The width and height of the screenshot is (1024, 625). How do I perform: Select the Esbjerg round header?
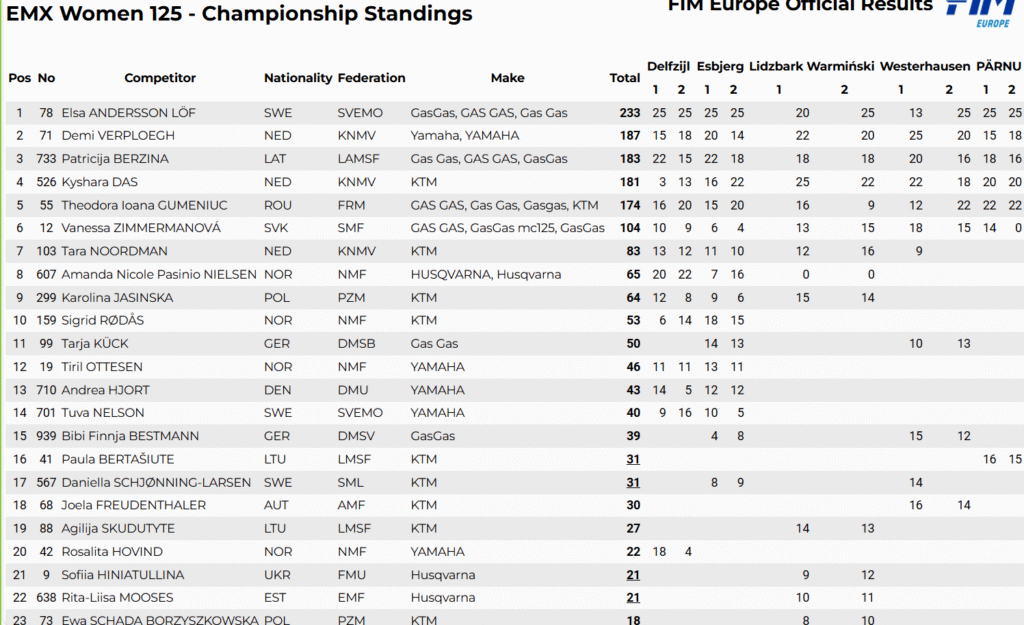pos(720,66)
